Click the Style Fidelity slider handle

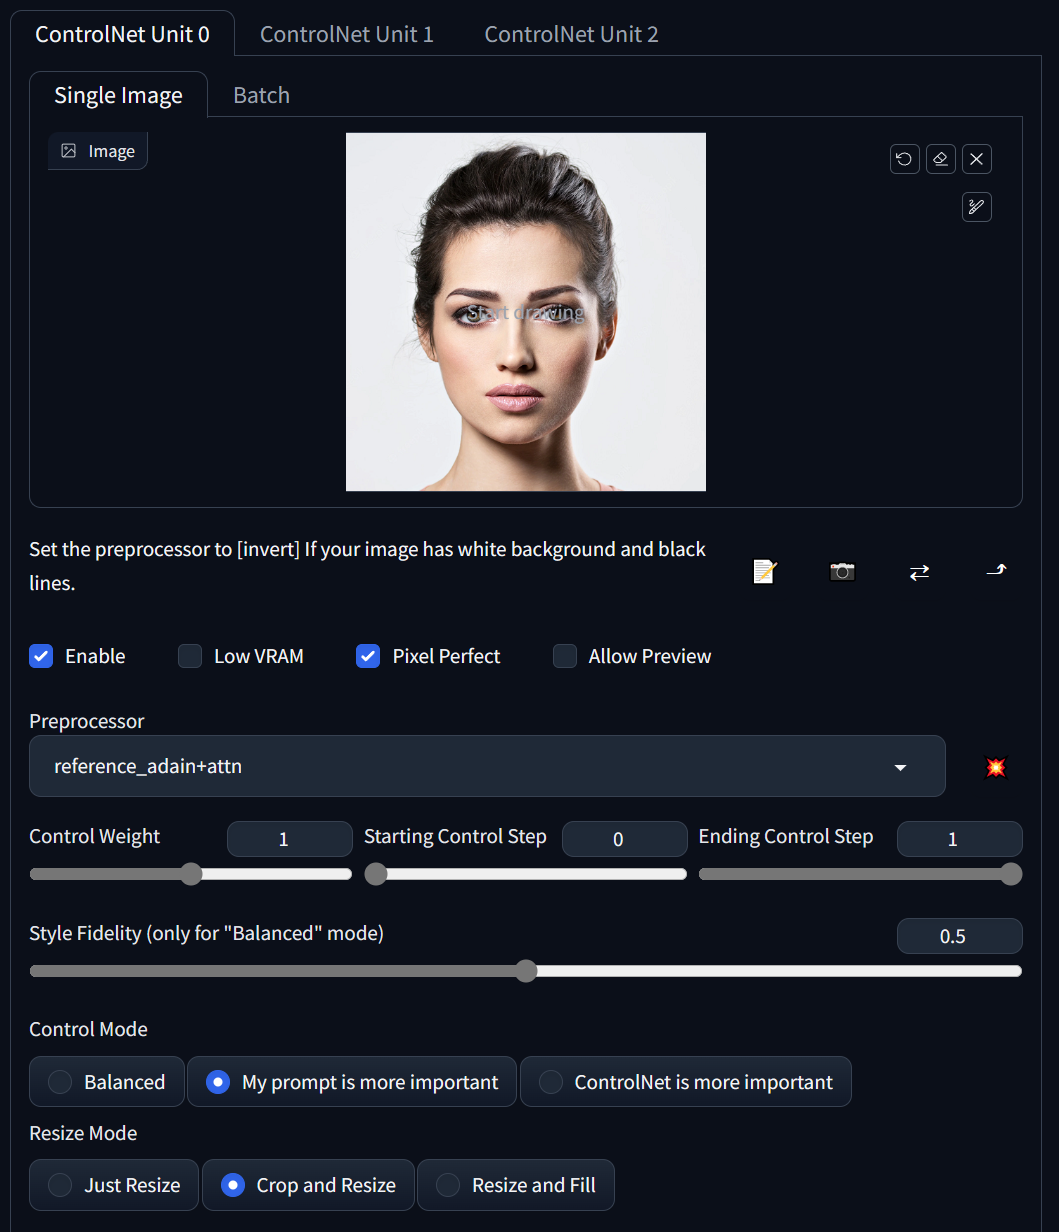(526, 971)
